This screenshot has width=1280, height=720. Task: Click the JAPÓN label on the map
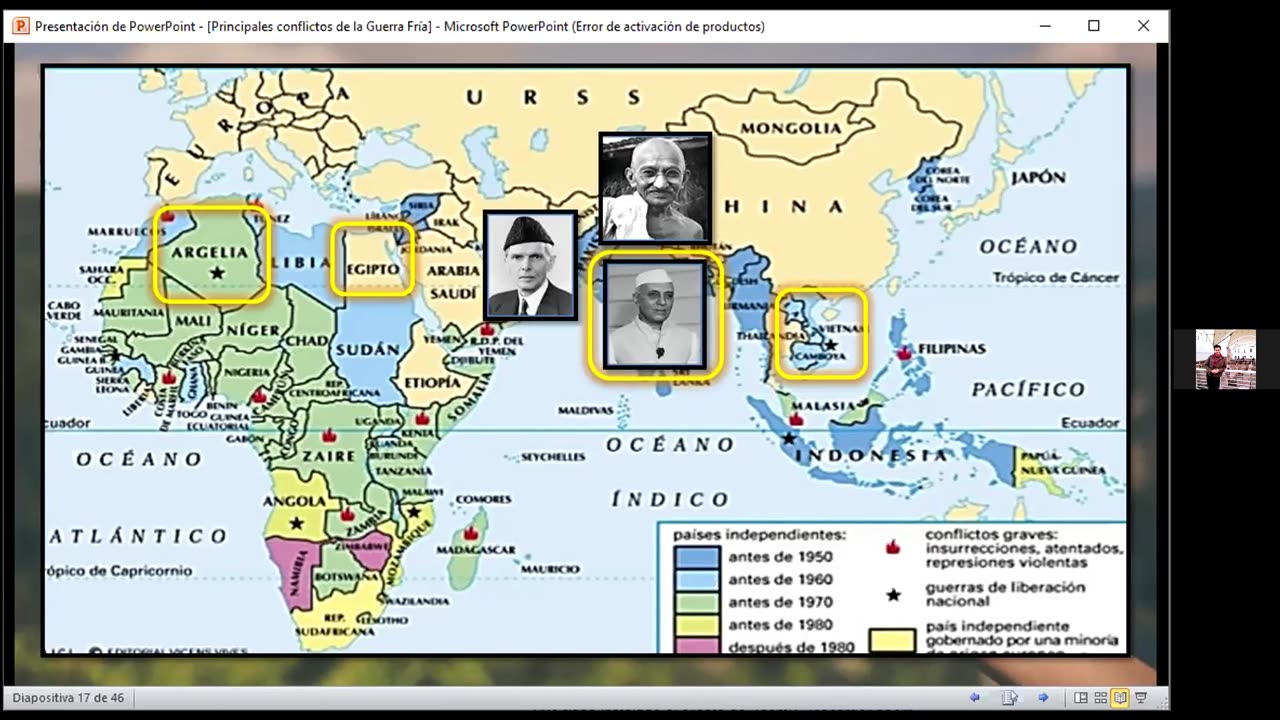pyautogui.click(x=1037, y=177)
